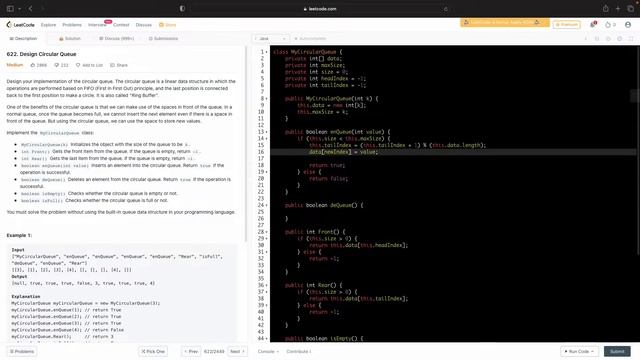Open the Interview nav item
Viewport: 640px width, 360px height.
point(97,25)
